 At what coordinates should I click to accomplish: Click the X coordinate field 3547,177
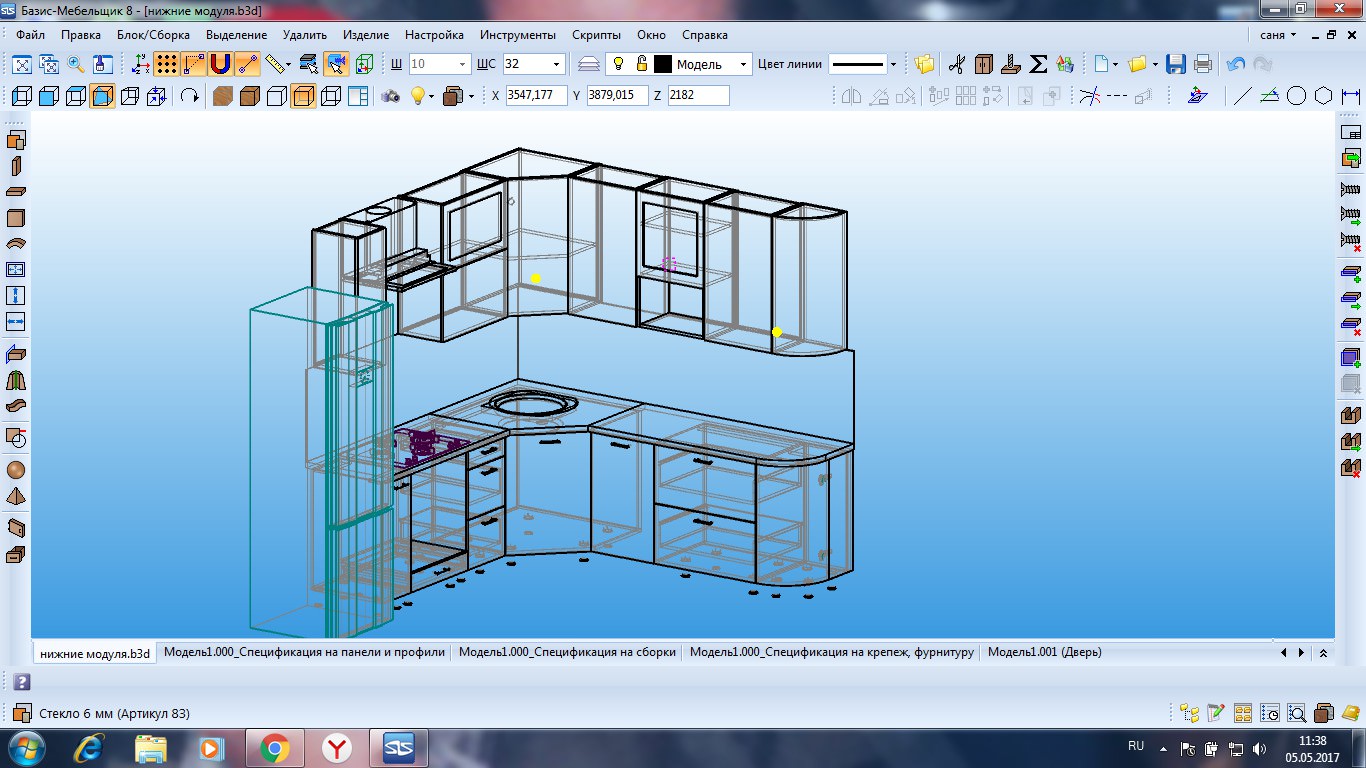coord(536,96)
